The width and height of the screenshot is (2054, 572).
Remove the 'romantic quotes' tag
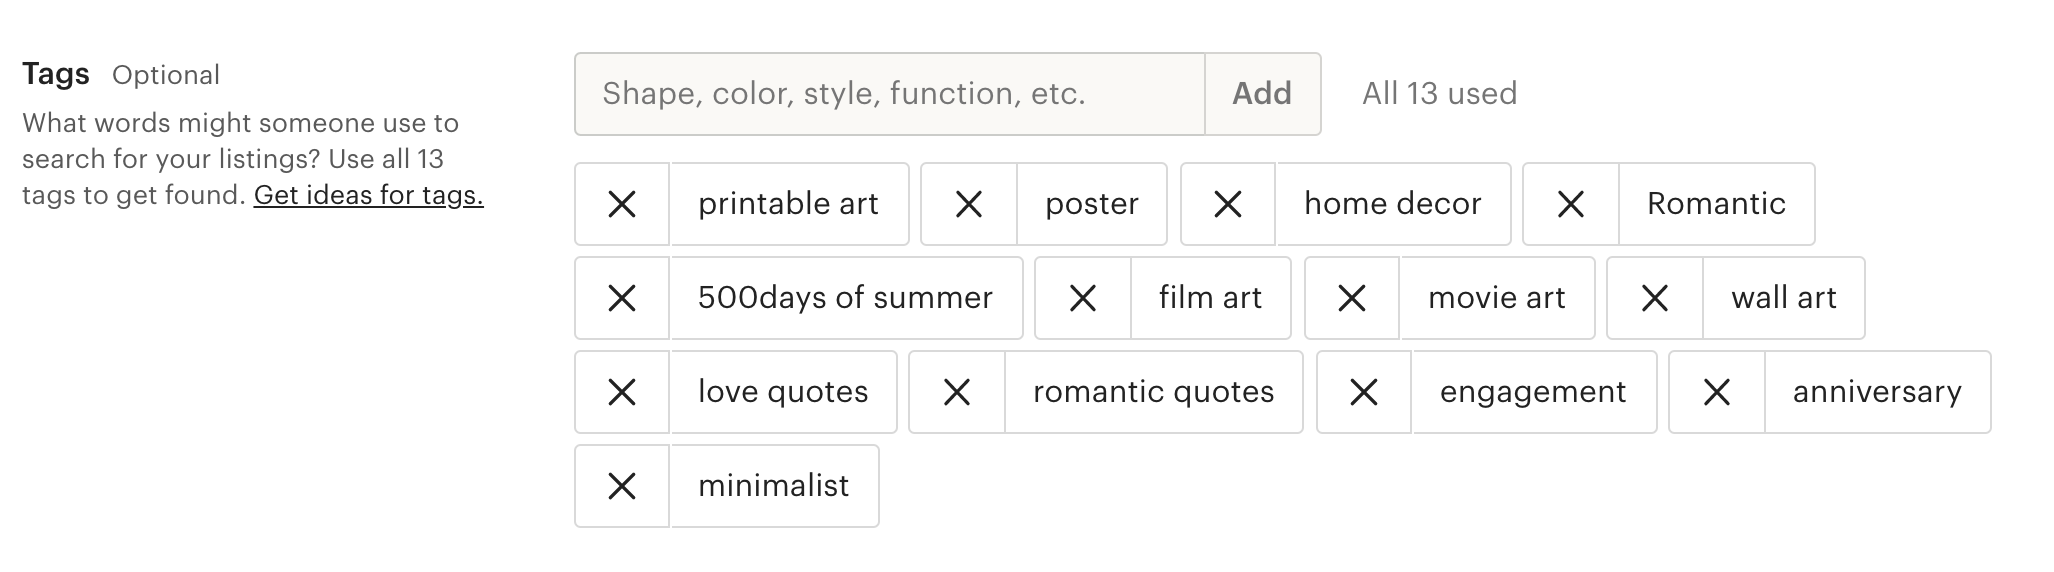tap(956, 392)
